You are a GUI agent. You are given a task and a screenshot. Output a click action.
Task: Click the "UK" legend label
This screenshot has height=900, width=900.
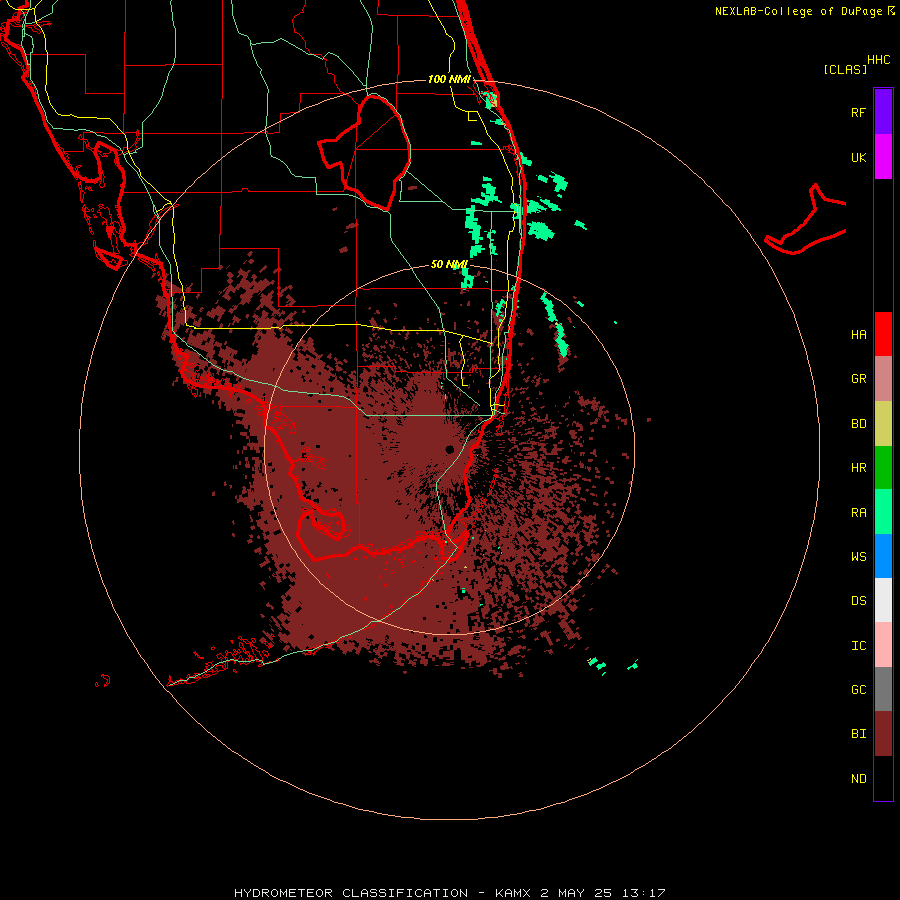[858, 158]
